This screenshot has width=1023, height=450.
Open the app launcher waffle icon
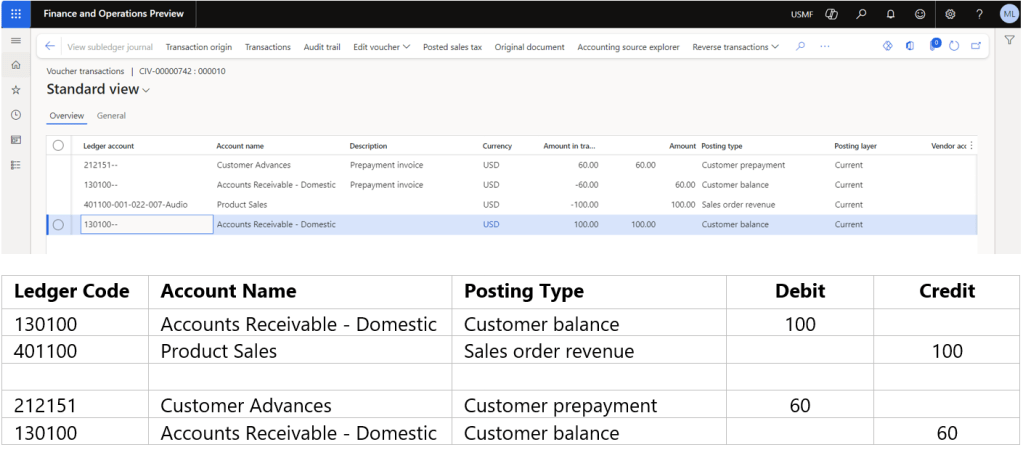click(15, 14)
